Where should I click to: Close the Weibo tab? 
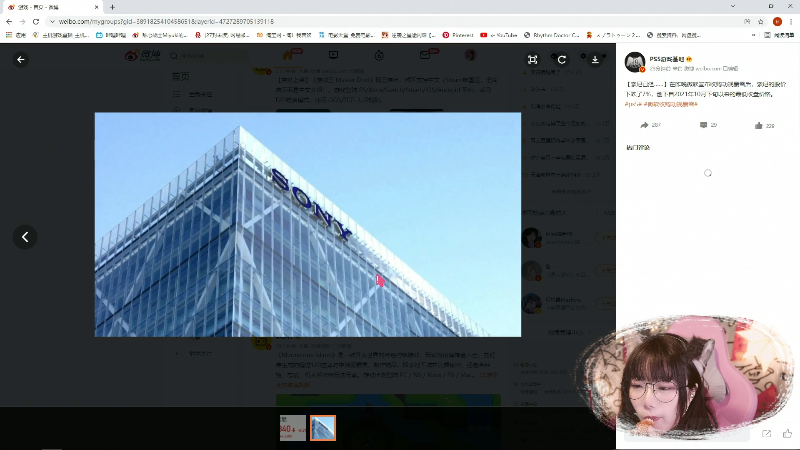pos(96,7)
